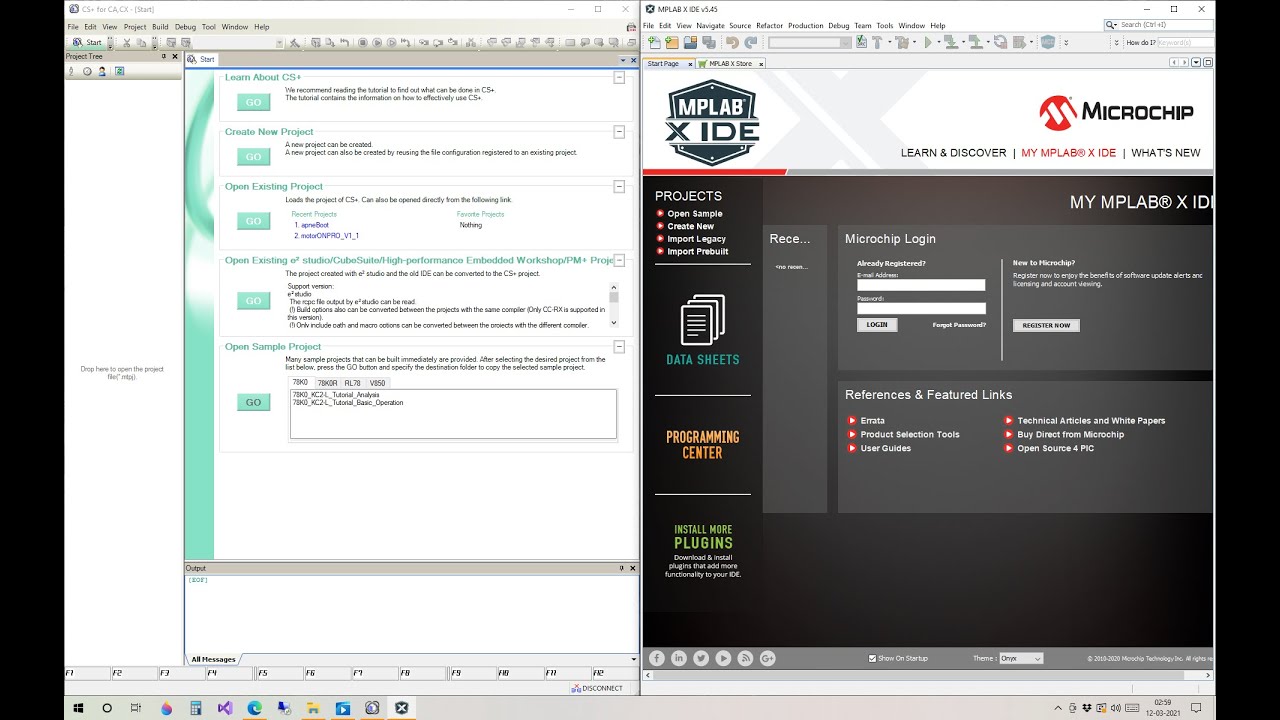Screen dimensions: 1280x720
Task: Show hidden icons in system tray
Action: click(1058, 708)
